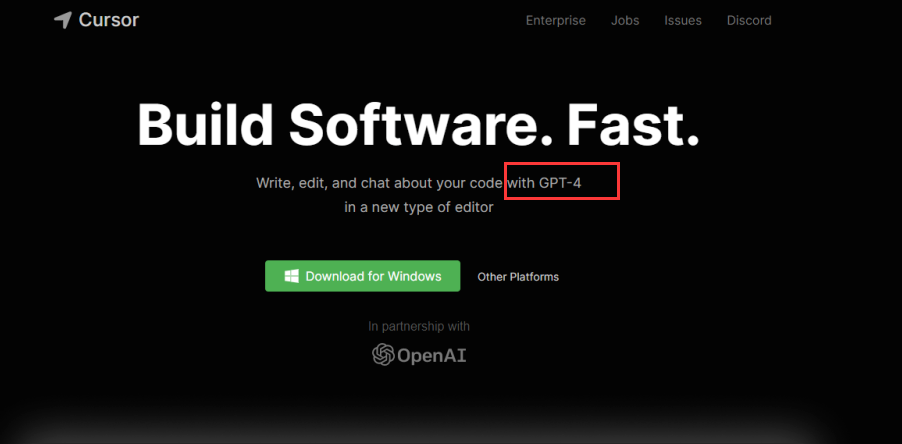Select the 'Build Software. Fast.' headline
Viewport: 902px width, 444px height.
click(418, 124)
